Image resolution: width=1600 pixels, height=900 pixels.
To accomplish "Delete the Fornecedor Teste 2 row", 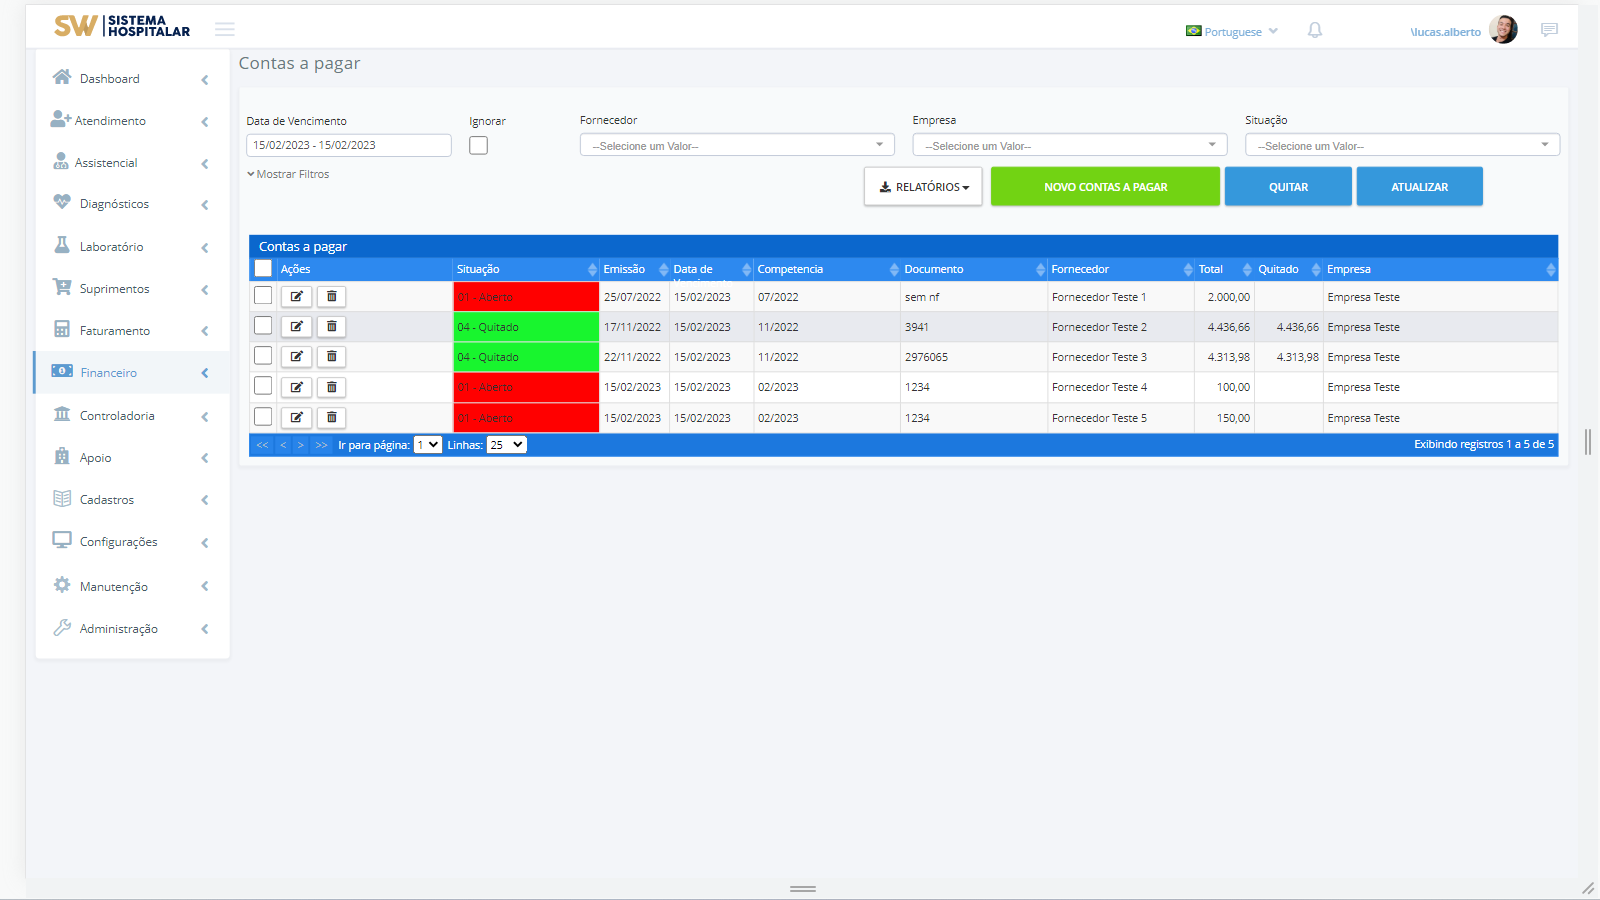I will [331, 327].
